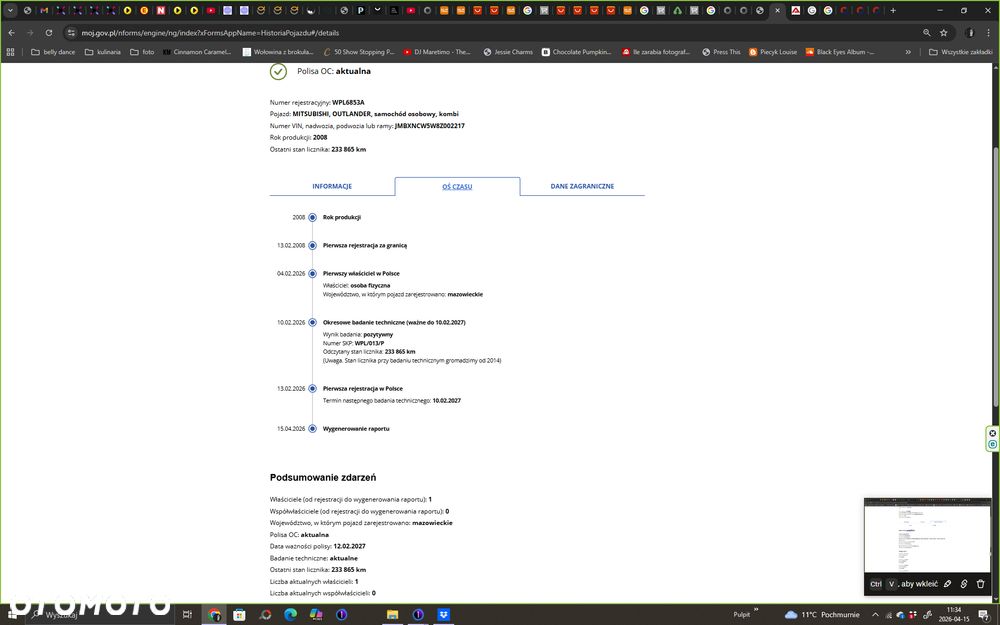Click policy expiry date 12.02.2027
This screenshot has height=625, width=1000.
click(349, 546)
